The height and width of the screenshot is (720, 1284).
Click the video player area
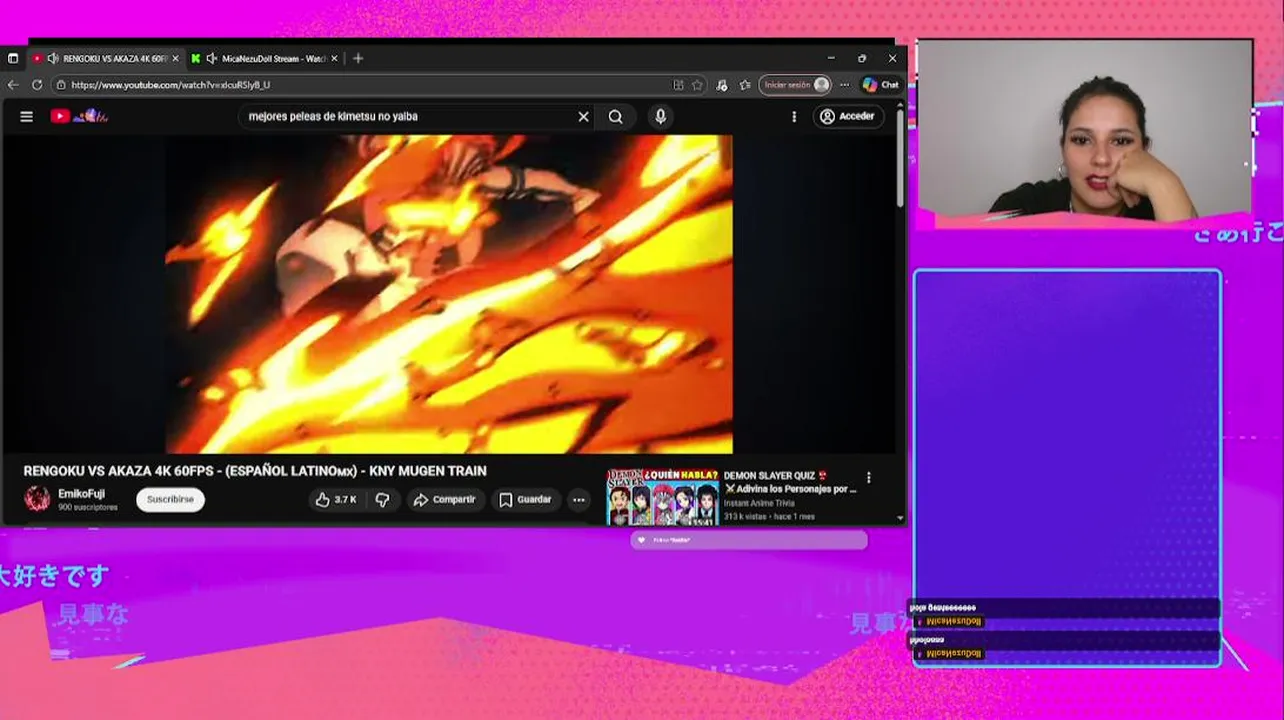click(x=449, y=294)
